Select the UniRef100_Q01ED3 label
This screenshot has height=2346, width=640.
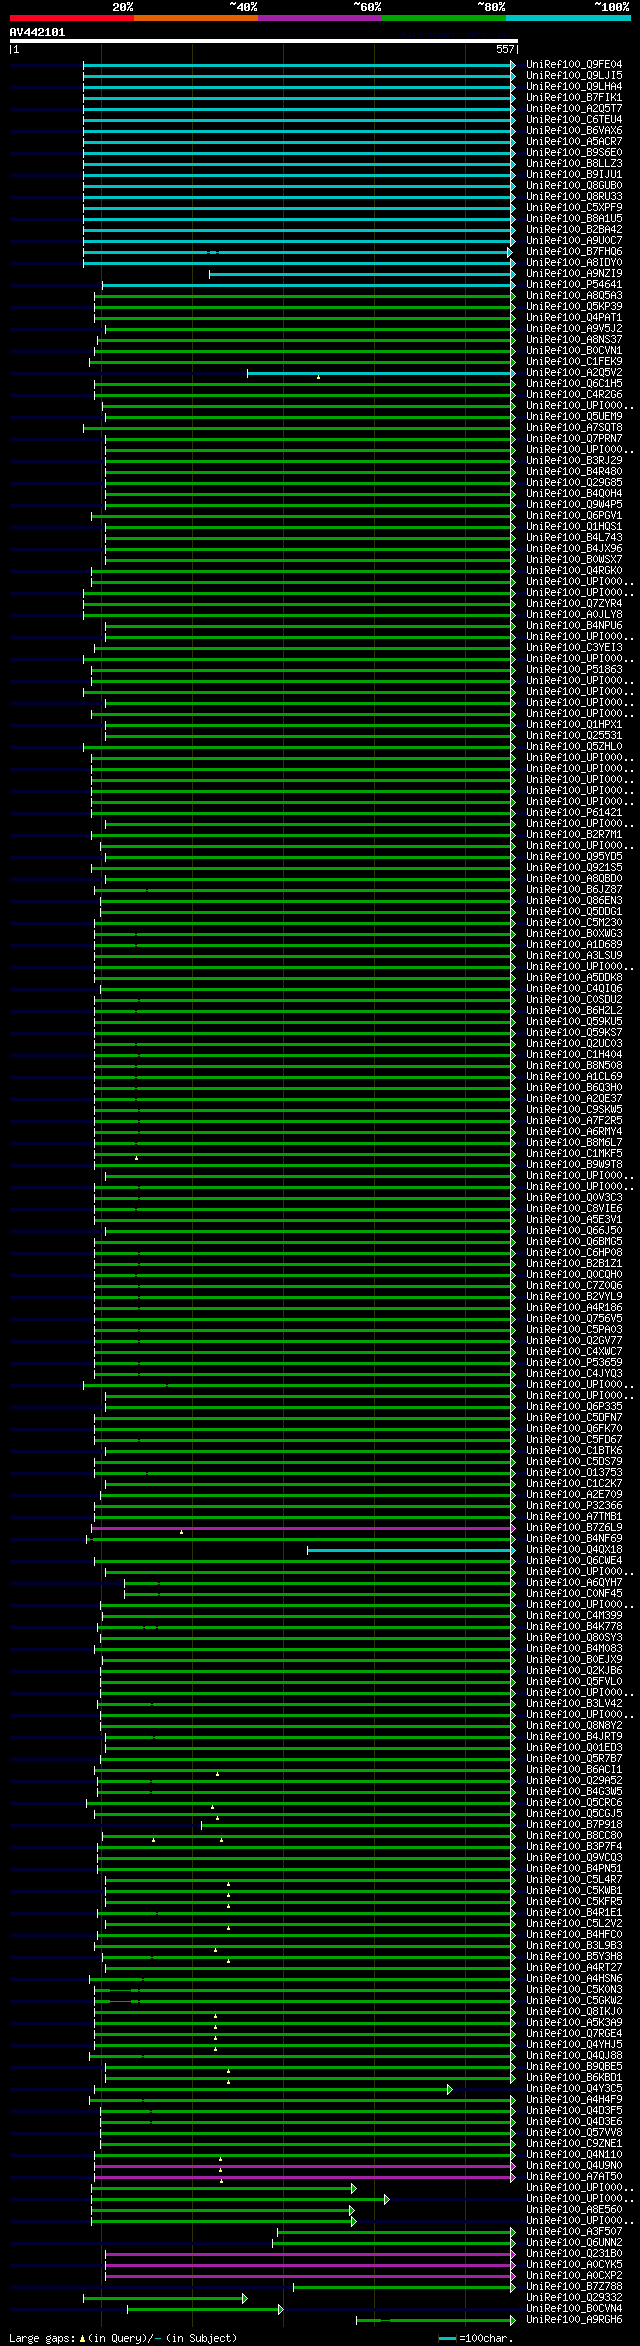tap(574, 1748)
